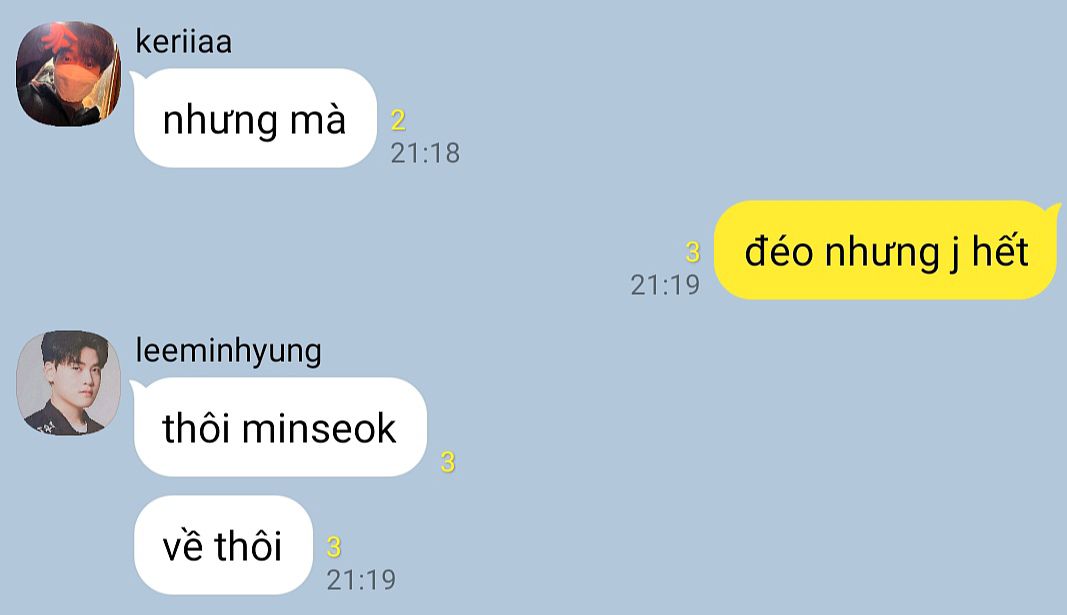Select the 'về thôi' message bubble
The height and width of the screenshot is (615, 1067).
(x=223, y=545)
